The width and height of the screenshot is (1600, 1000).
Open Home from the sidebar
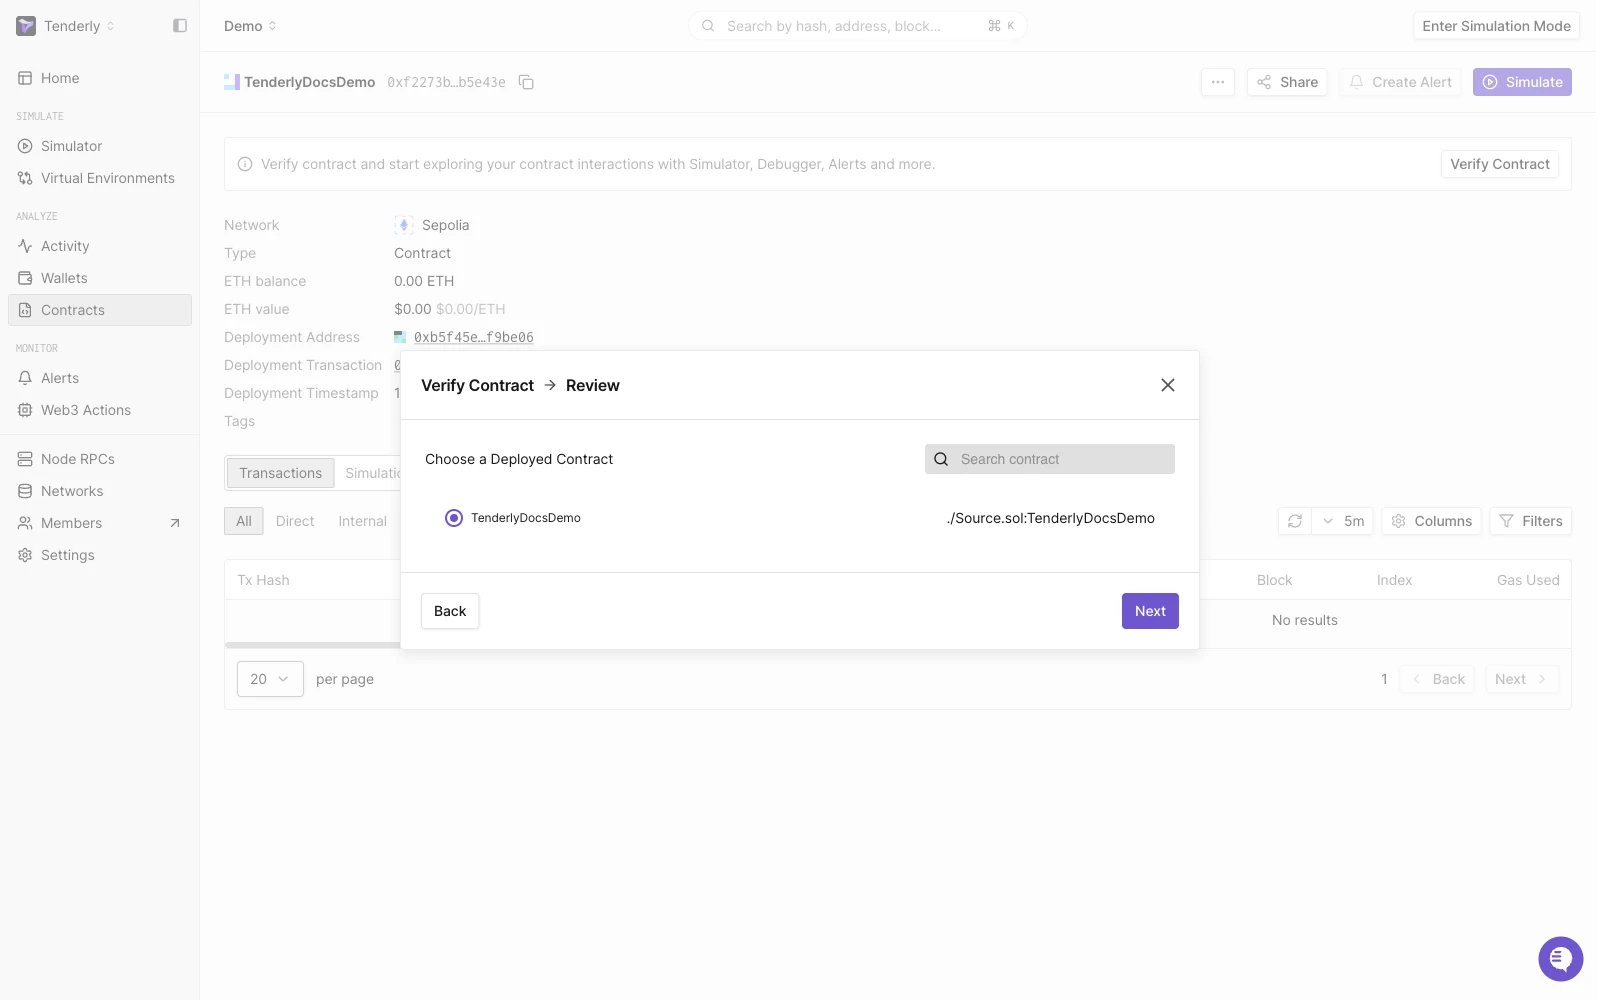point(100,78)
